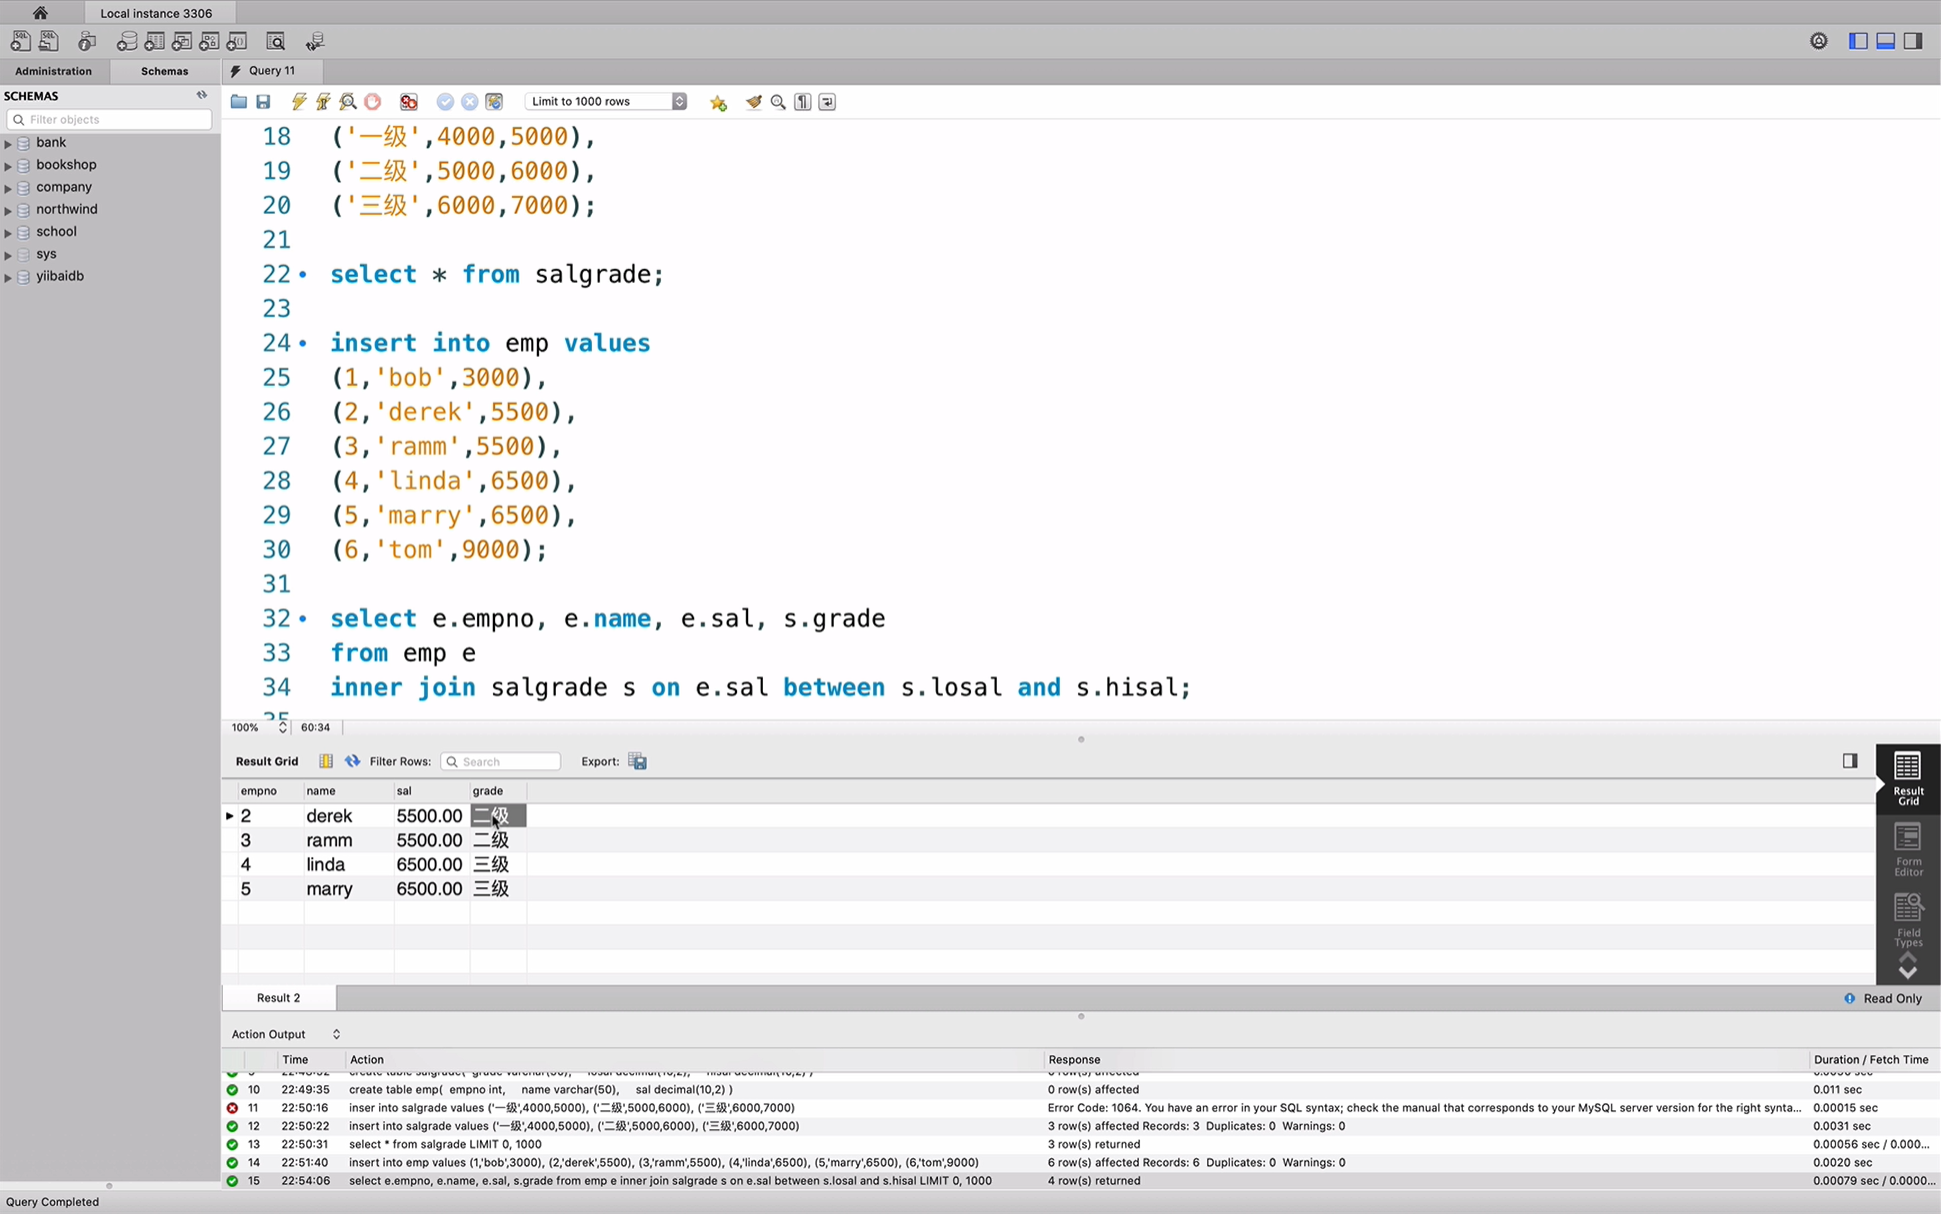Viewport: 1941px width, 1214px height.
Task: Beautify the query with the broom icon
Action: tap(753, 102)
